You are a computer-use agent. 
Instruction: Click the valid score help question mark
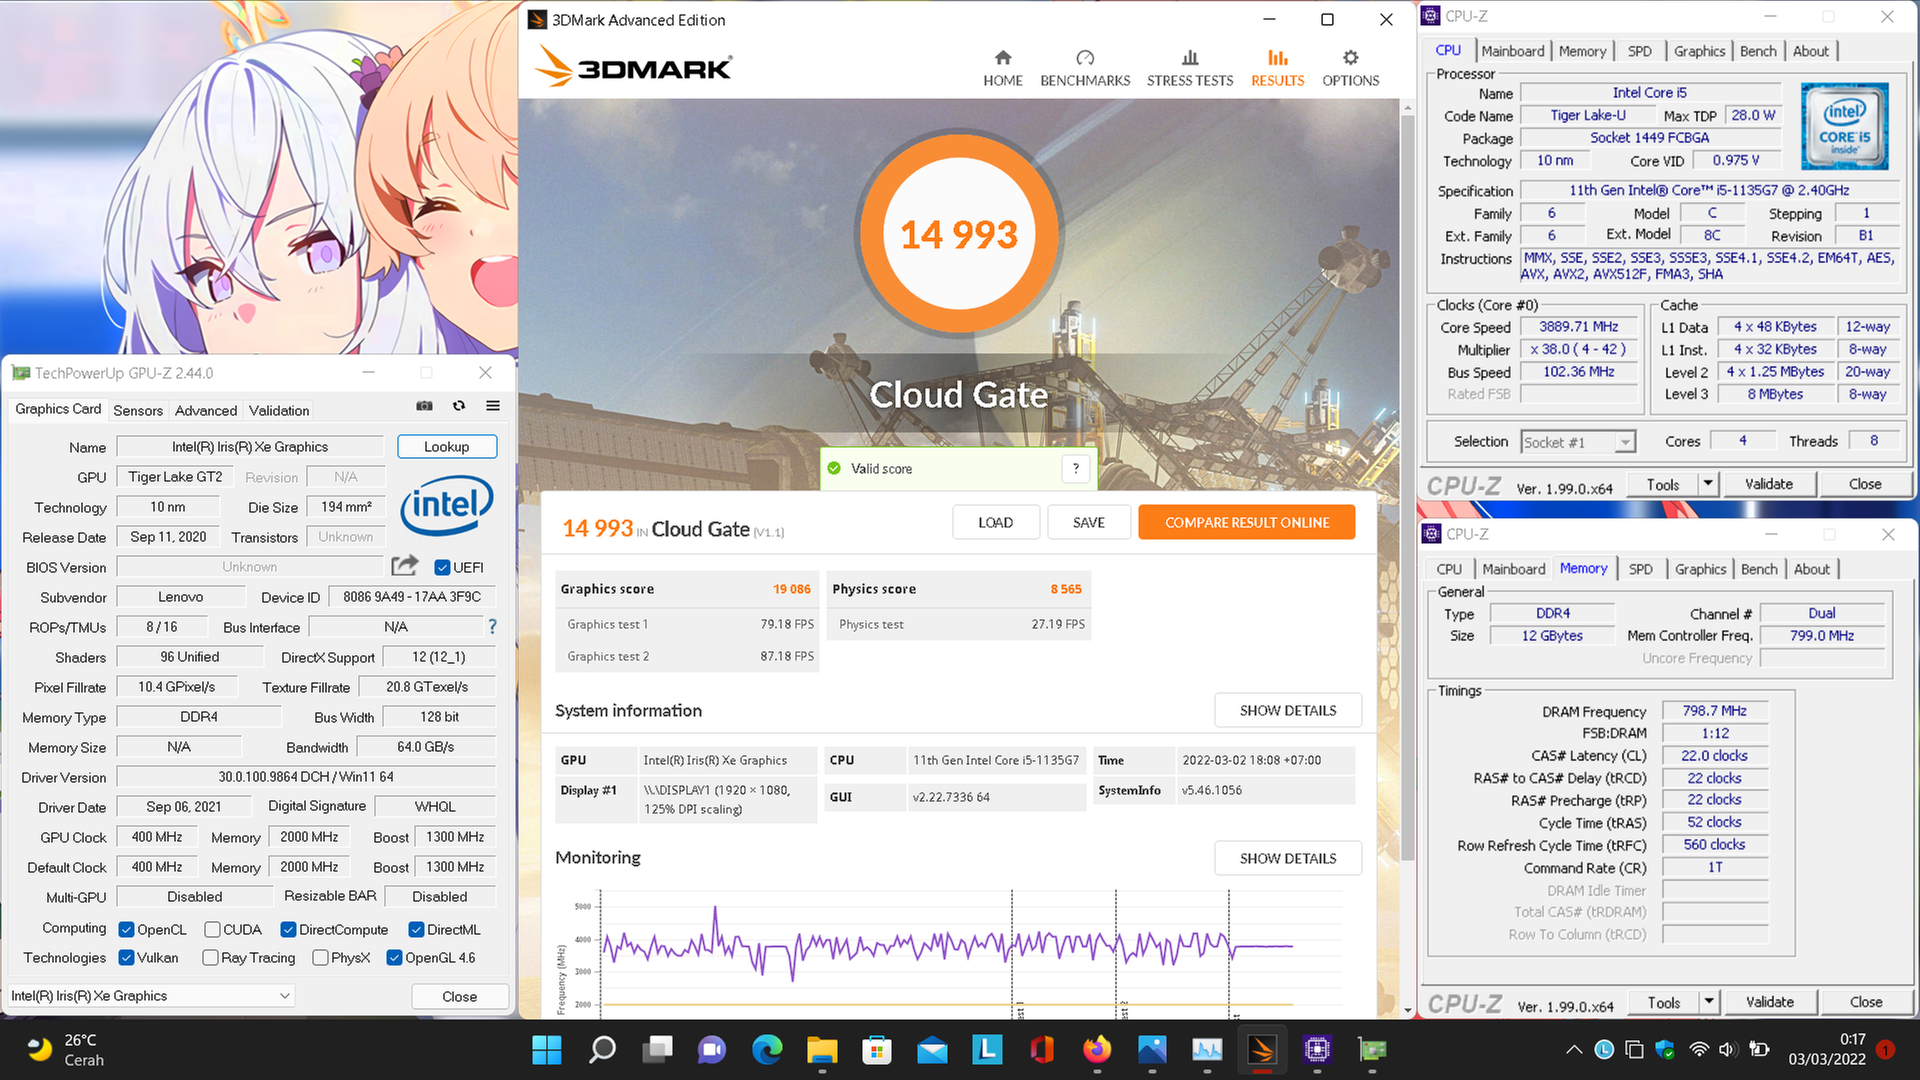coord(1076,468)
